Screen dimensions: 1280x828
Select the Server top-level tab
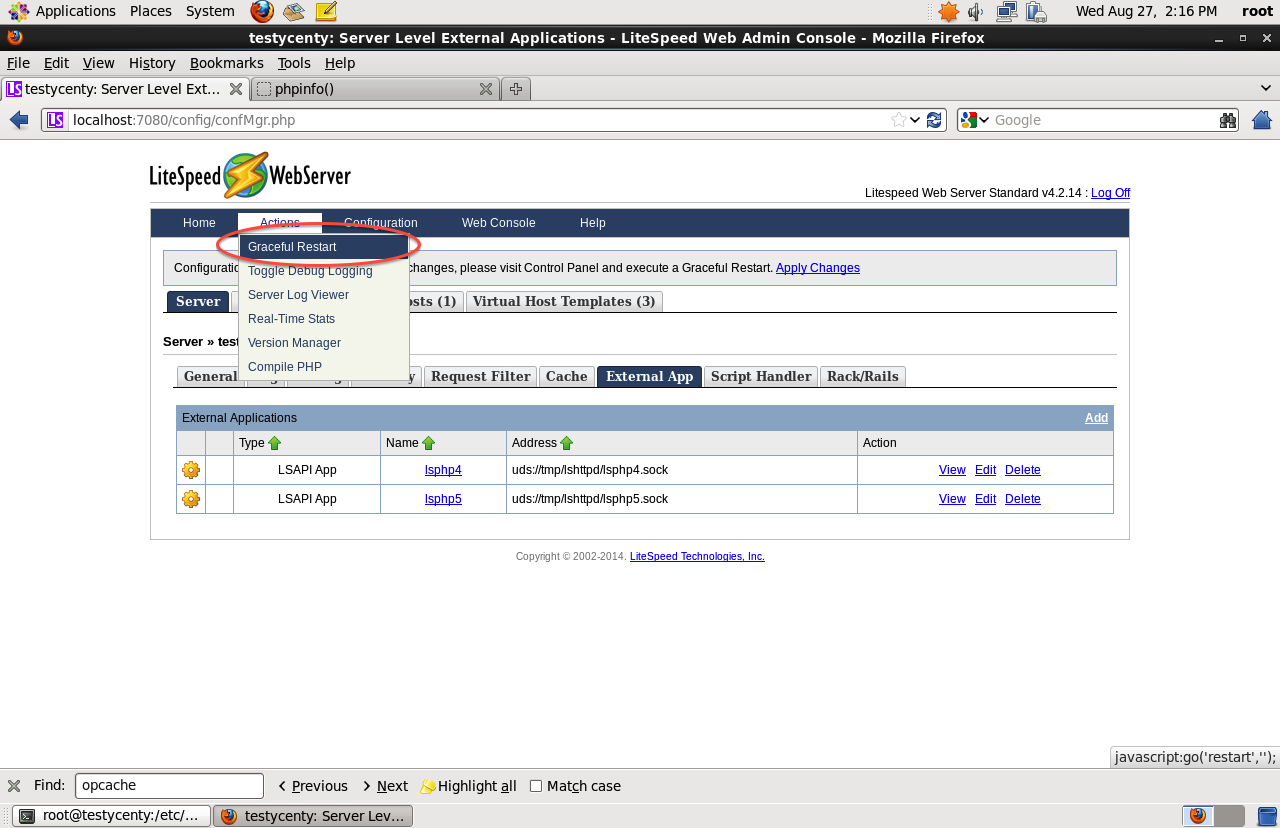(198, 301)
